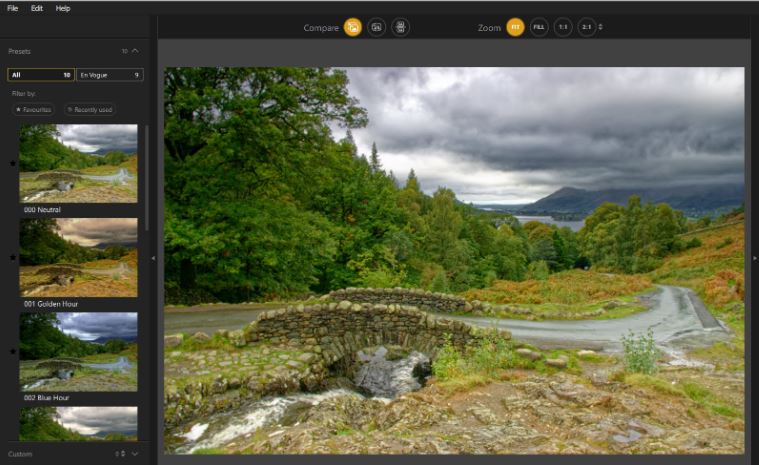Image resolution: width=759 pixels, height=465 pixels.
Task: Open the File menu
Action: tap(13, 8)
